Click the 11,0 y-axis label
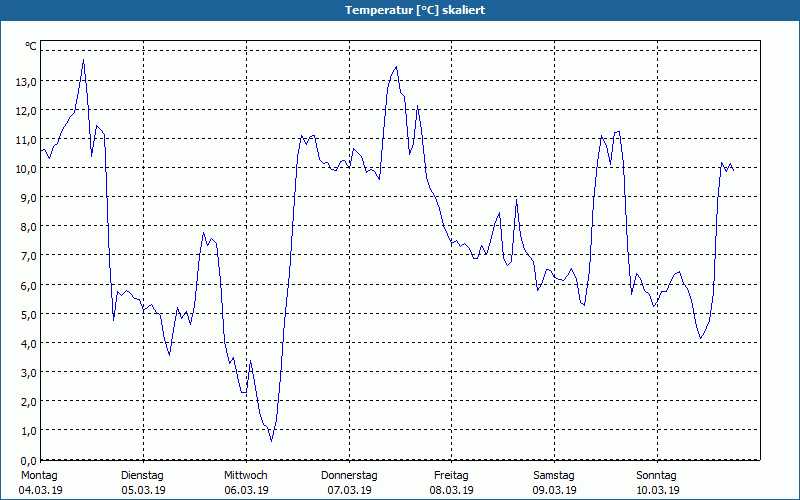Viewport: 800px width, 500px height. [26, 140]
